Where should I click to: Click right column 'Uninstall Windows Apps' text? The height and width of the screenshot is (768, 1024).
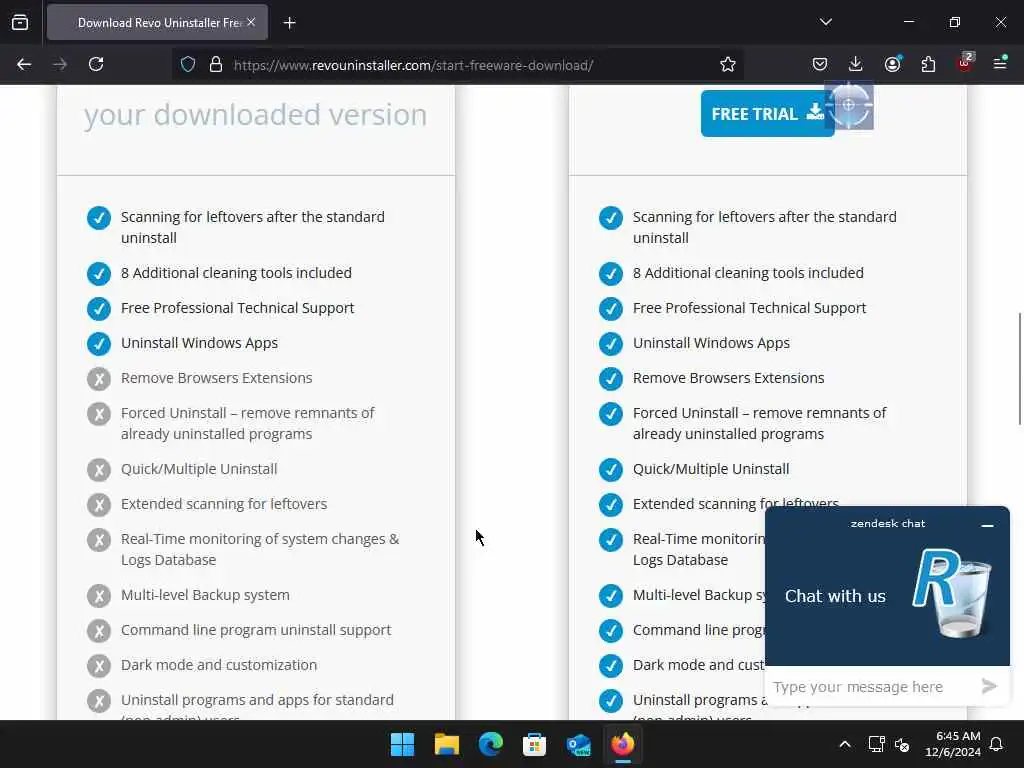[x=711, y=343]
